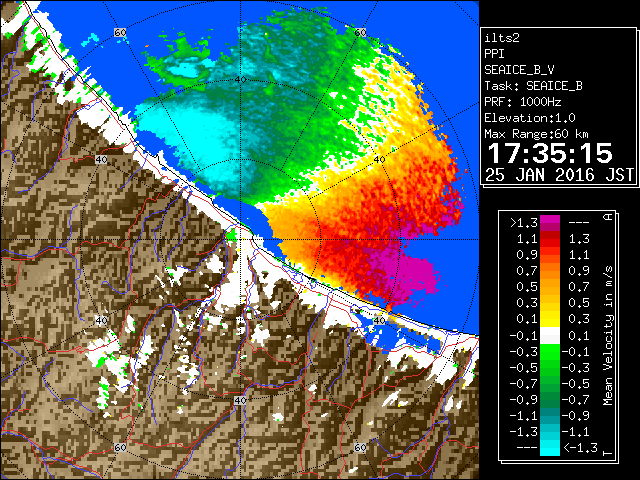640x480 pixels.
Task: Click the 'T' letter at legend's bottom corner
Action: pos(608,453)
